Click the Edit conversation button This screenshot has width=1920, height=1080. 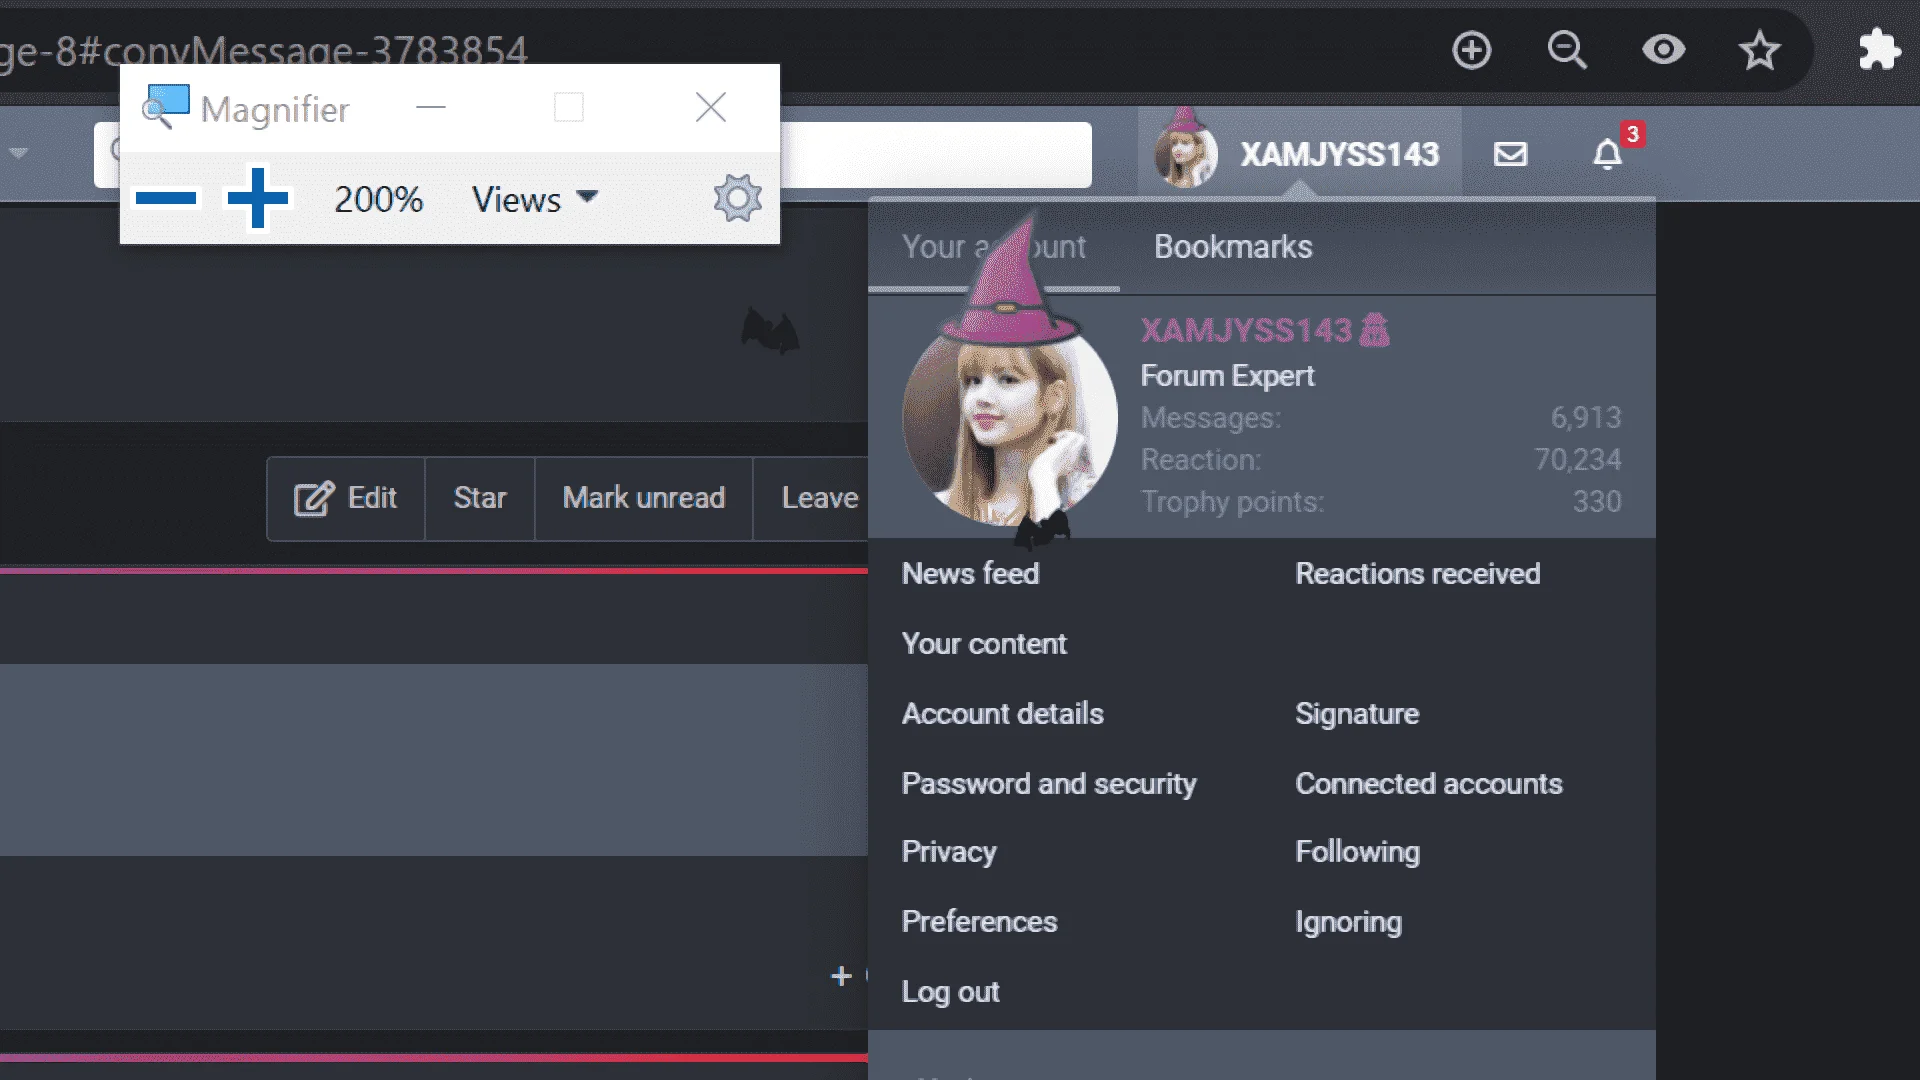tap(346, 498)
